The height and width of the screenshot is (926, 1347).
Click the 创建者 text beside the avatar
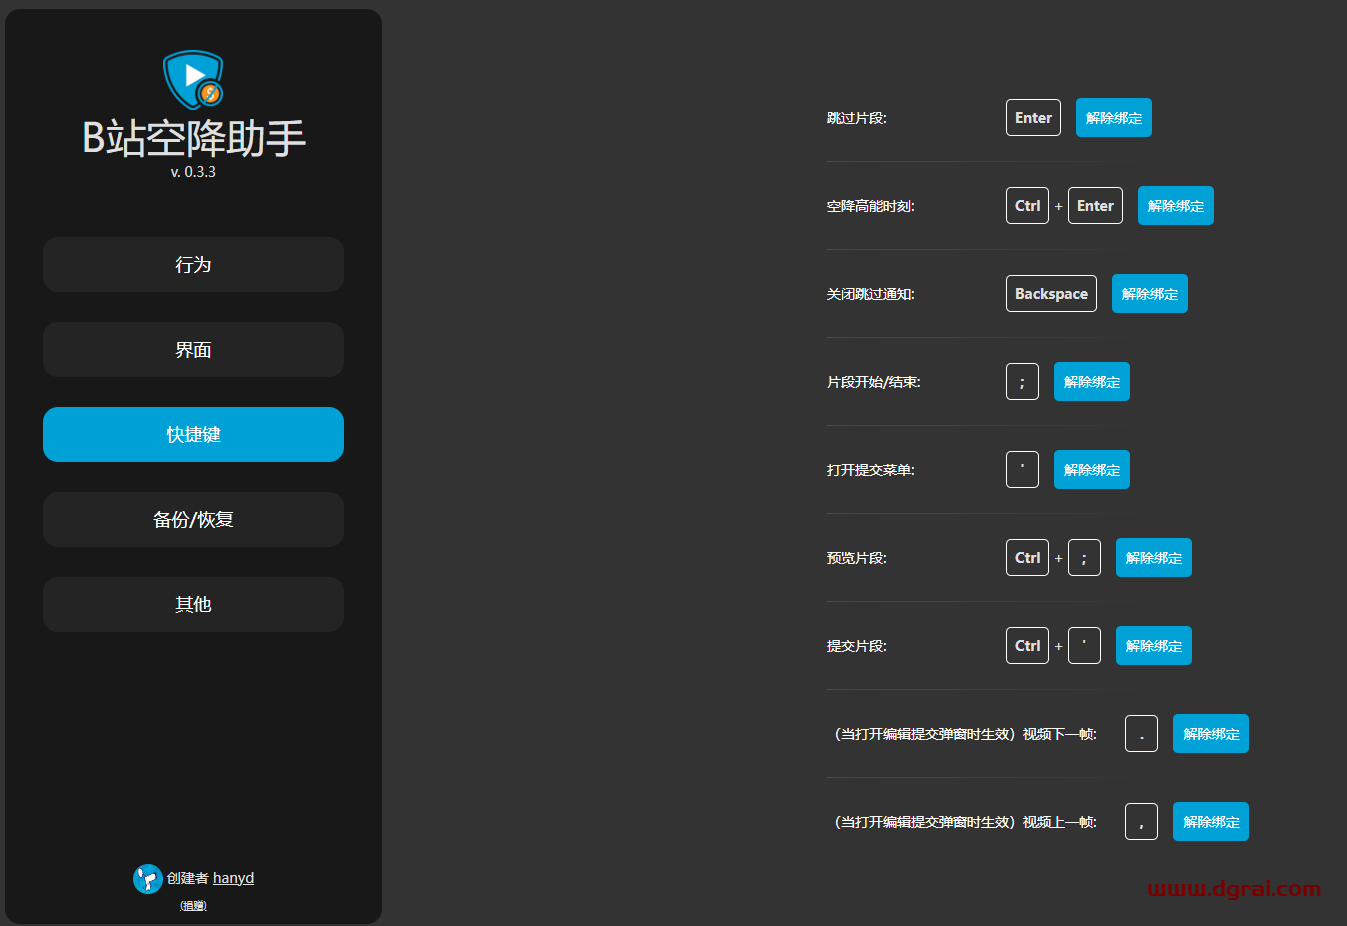click(x=188, y=878)
